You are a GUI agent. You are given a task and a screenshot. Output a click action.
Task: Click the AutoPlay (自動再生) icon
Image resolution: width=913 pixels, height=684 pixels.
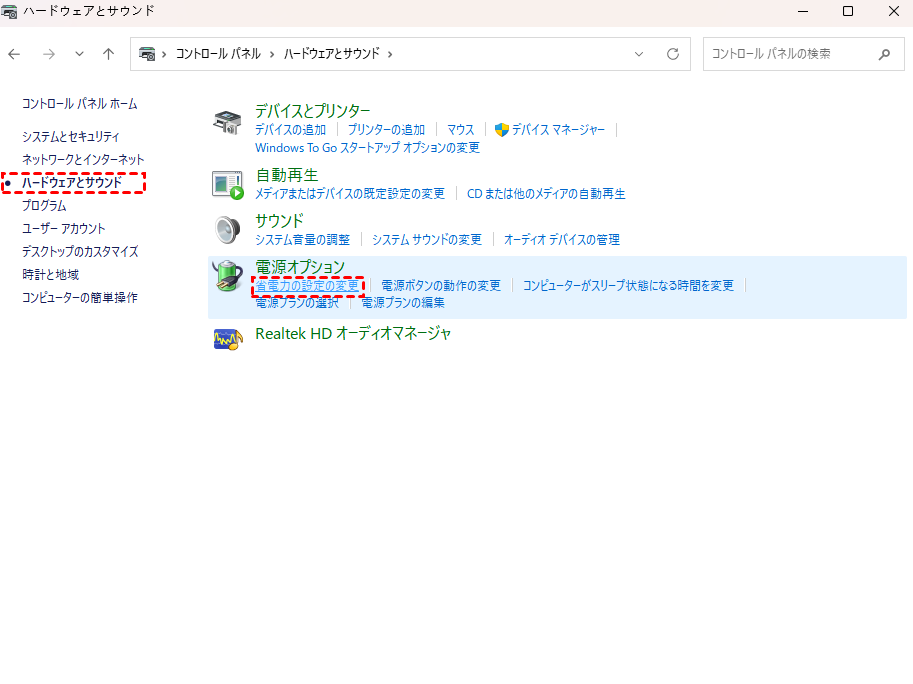227,185
